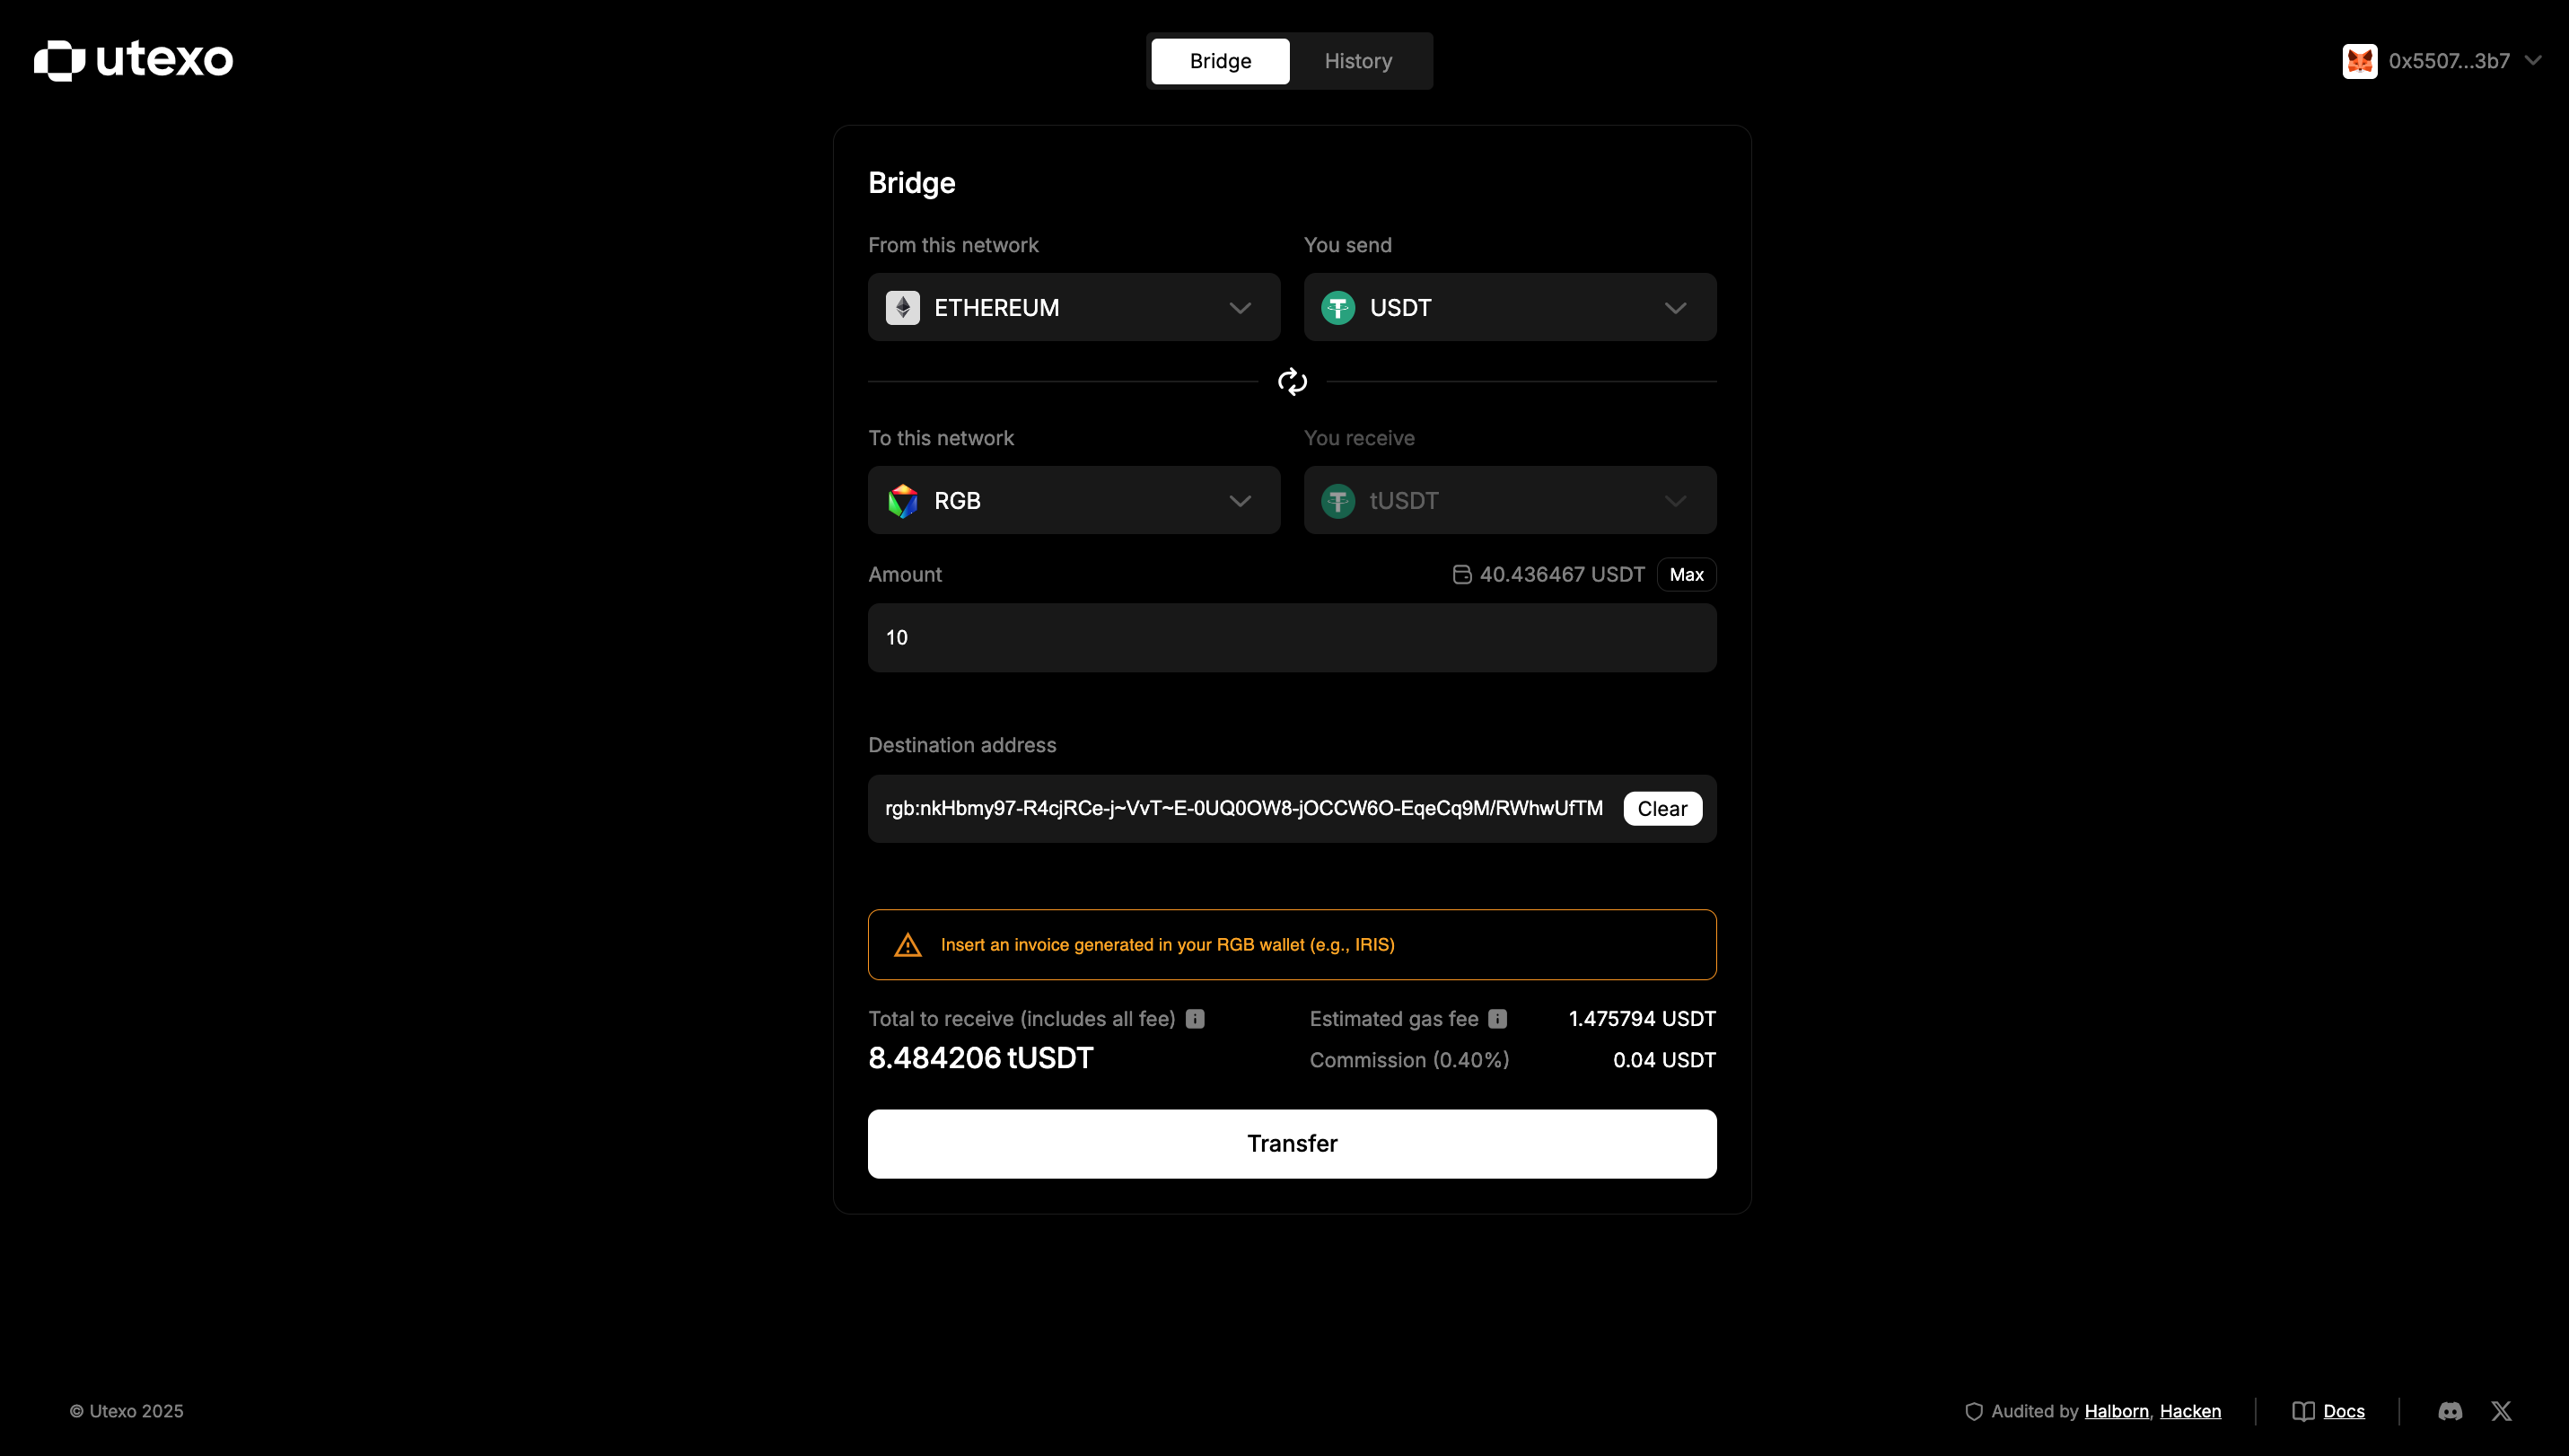Click the wallet balance icon near Amount
Viewport: 2569px width, 1456px height.
pos(1461,575)
